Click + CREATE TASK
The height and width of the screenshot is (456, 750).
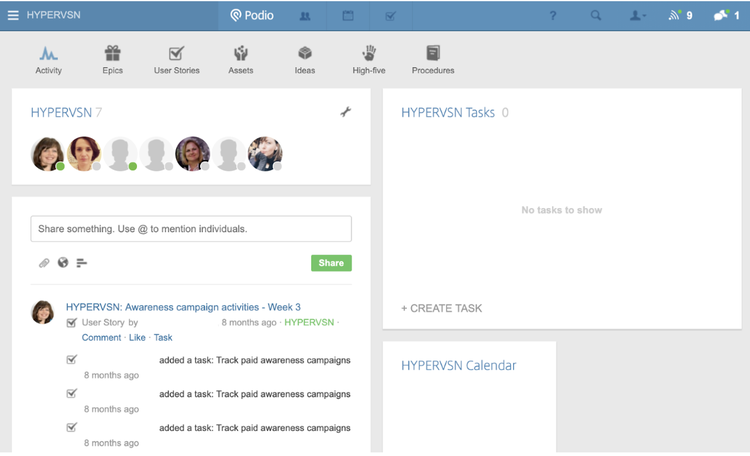[441, 308]
